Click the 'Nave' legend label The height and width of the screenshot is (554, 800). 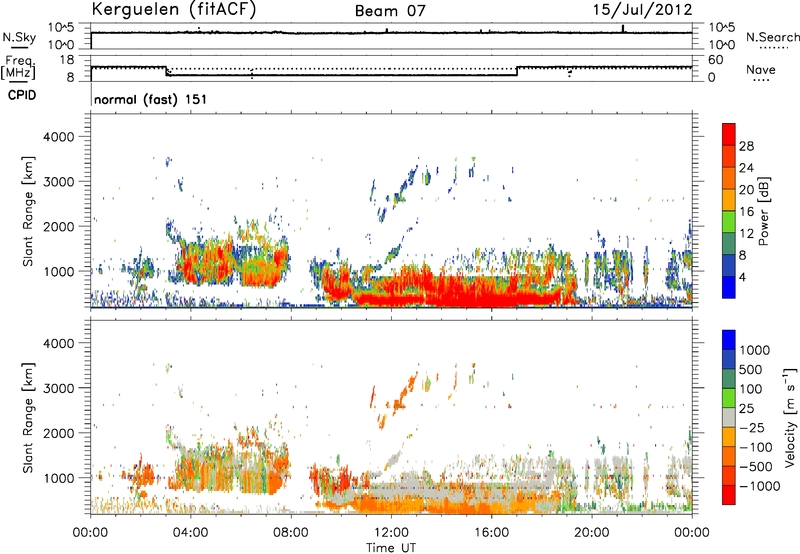761,70
